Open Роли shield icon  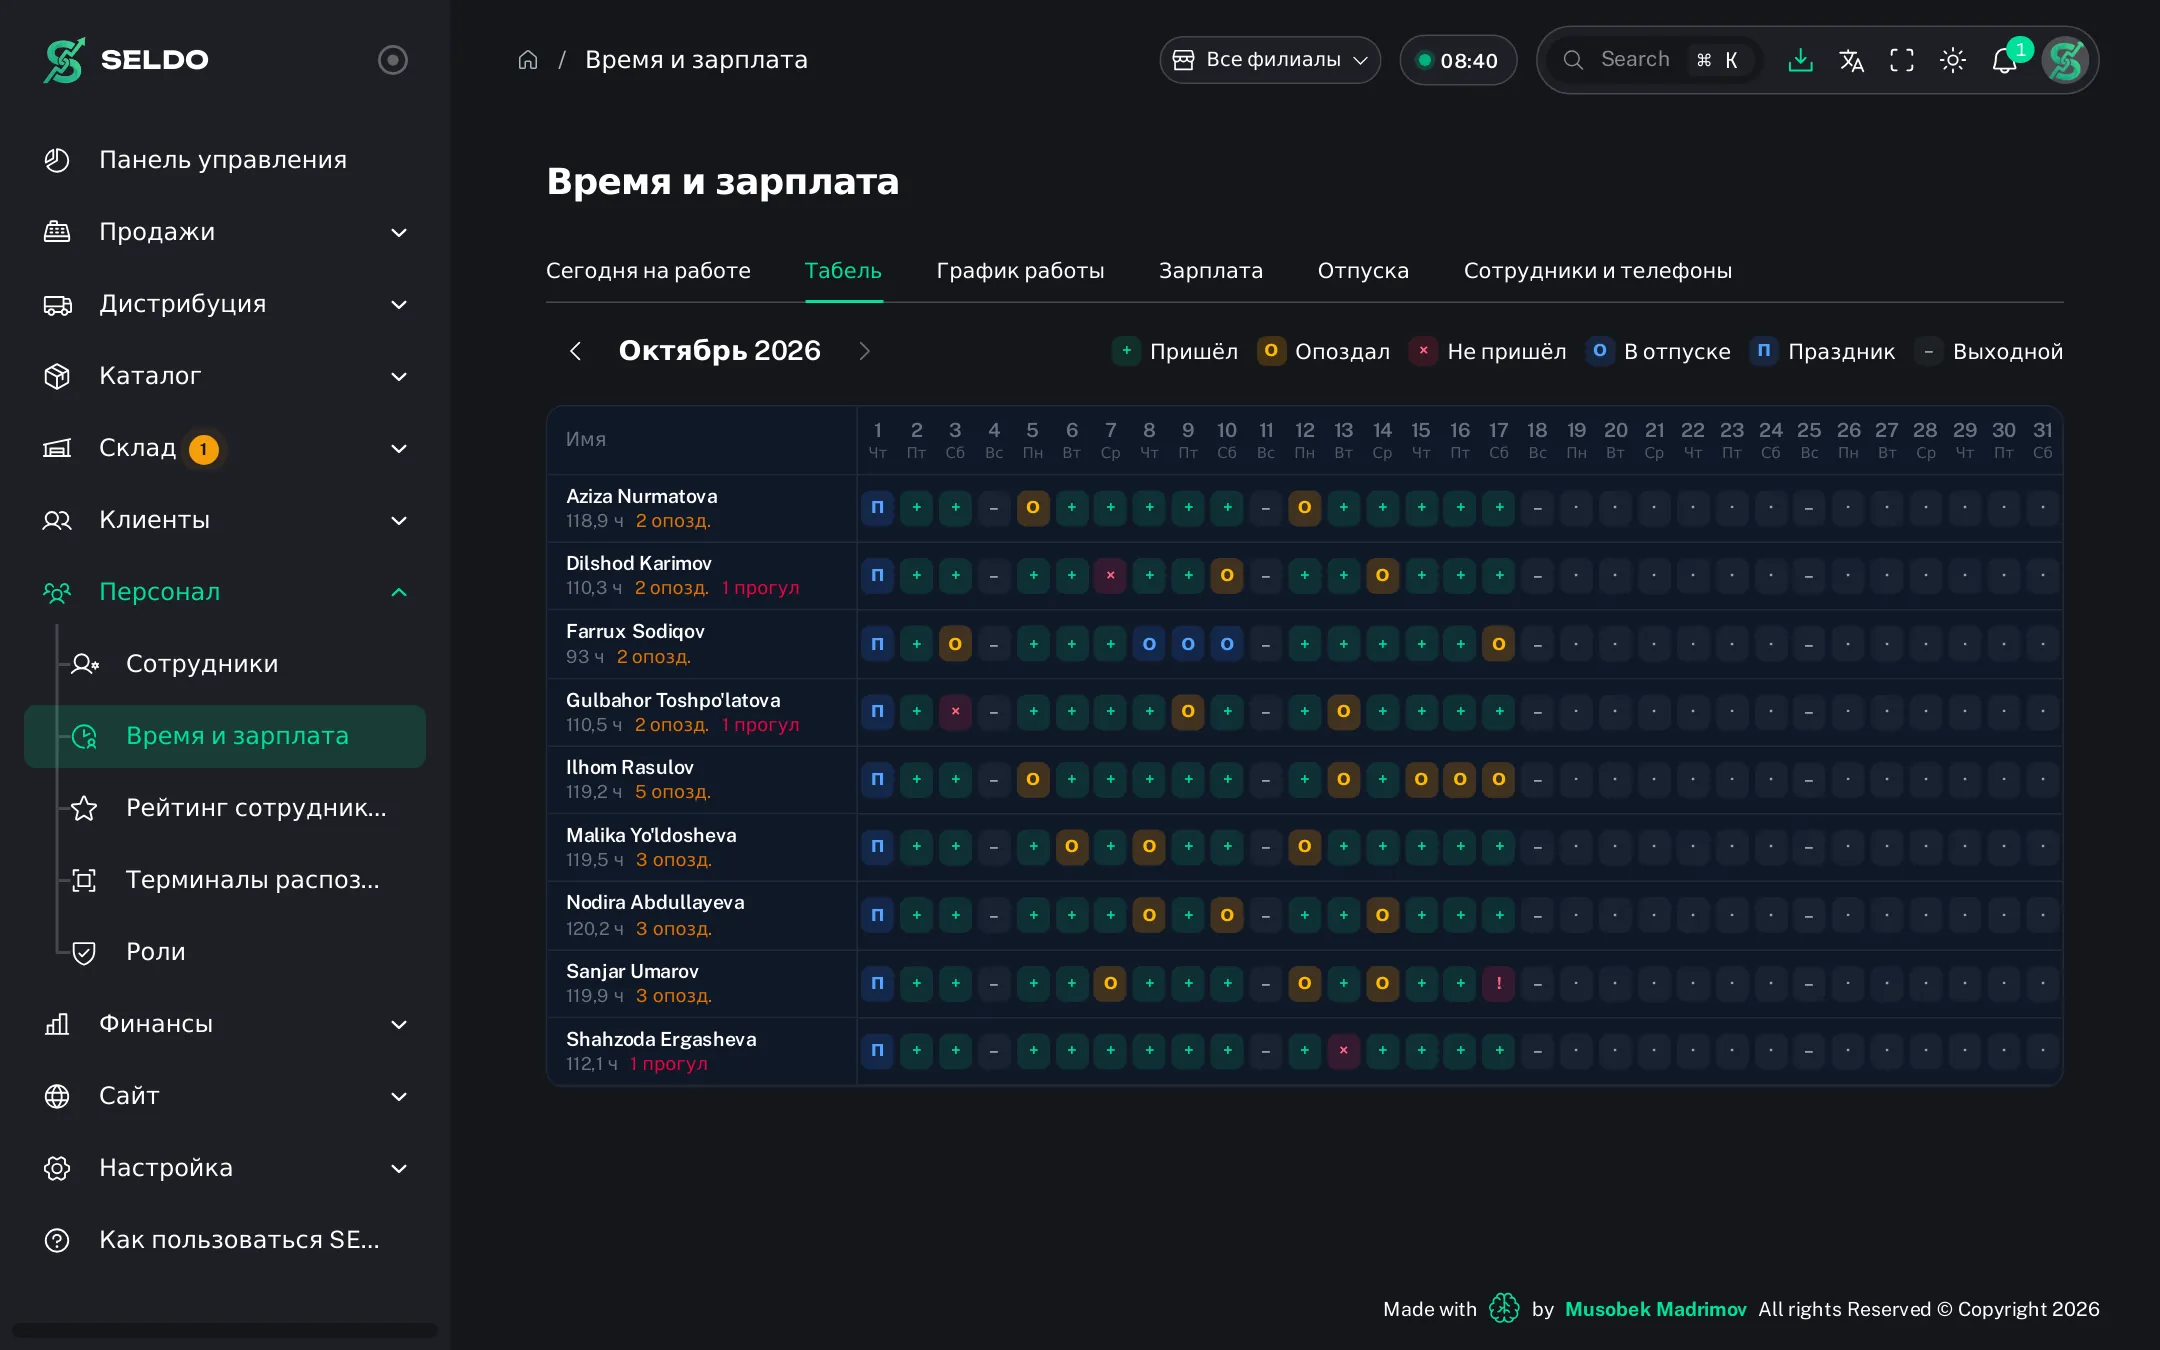pyautogui.click(x=84, y=952)
